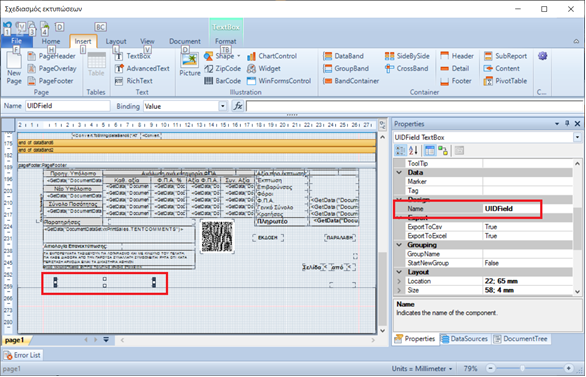Insert a WinFormsControl component
Image resolution: width=586 pixels, height=377 pixels.
pyautogui.click(x=279, y=81)
